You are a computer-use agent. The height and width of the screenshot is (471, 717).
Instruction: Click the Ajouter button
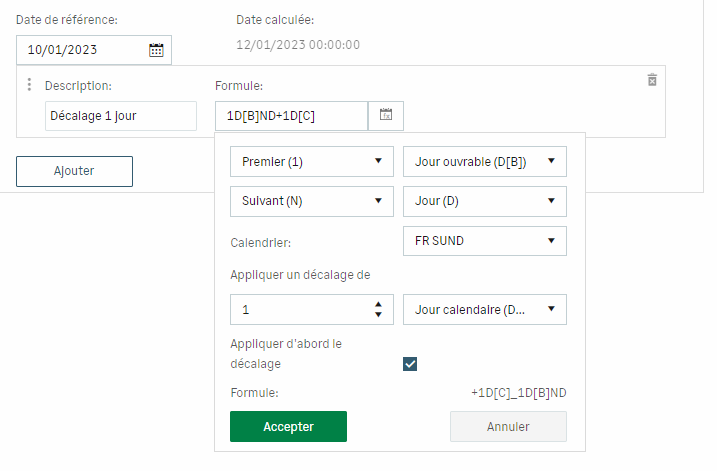tap(74, 171)
